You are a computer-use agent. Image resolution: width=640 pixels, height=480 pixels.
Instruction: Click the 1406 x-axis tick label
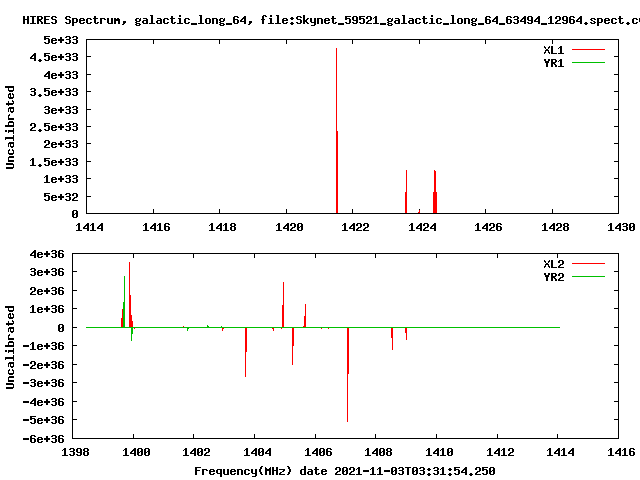(x=318, y=452)
